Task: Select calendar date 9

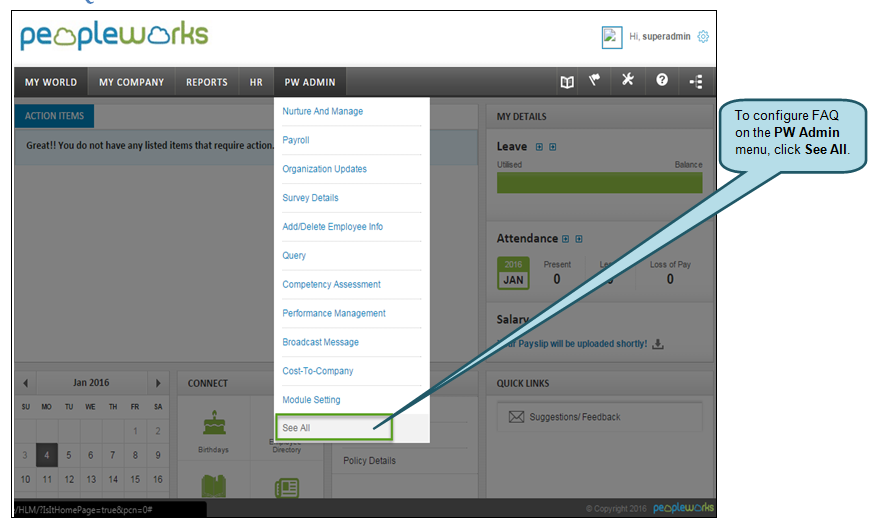Action: (x=158, y=455)
